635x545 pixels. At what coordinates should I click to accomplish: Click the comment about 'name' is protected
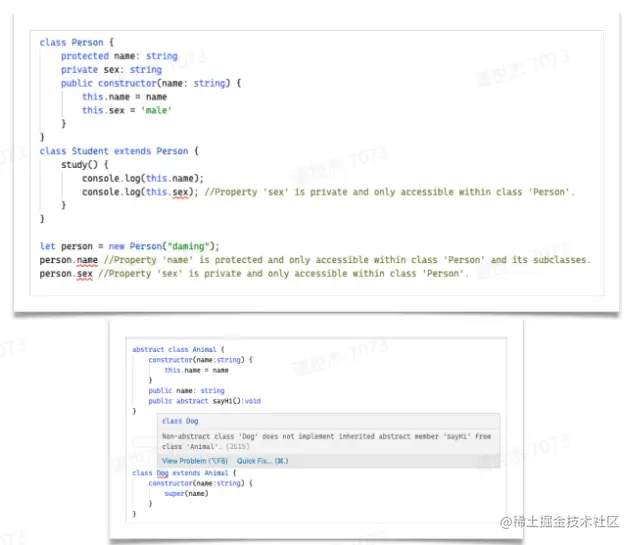tap(347, 260)
